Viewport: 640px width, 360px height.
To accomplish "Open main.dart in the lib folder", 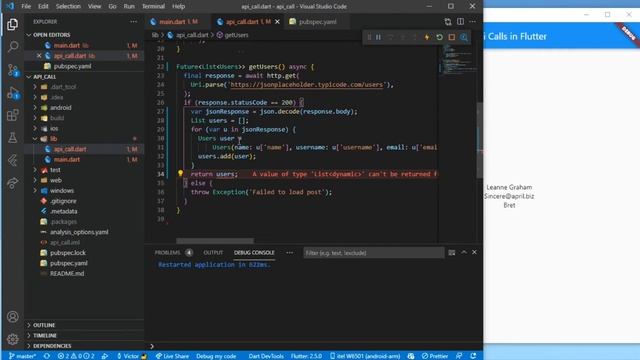I will [67, 160].
